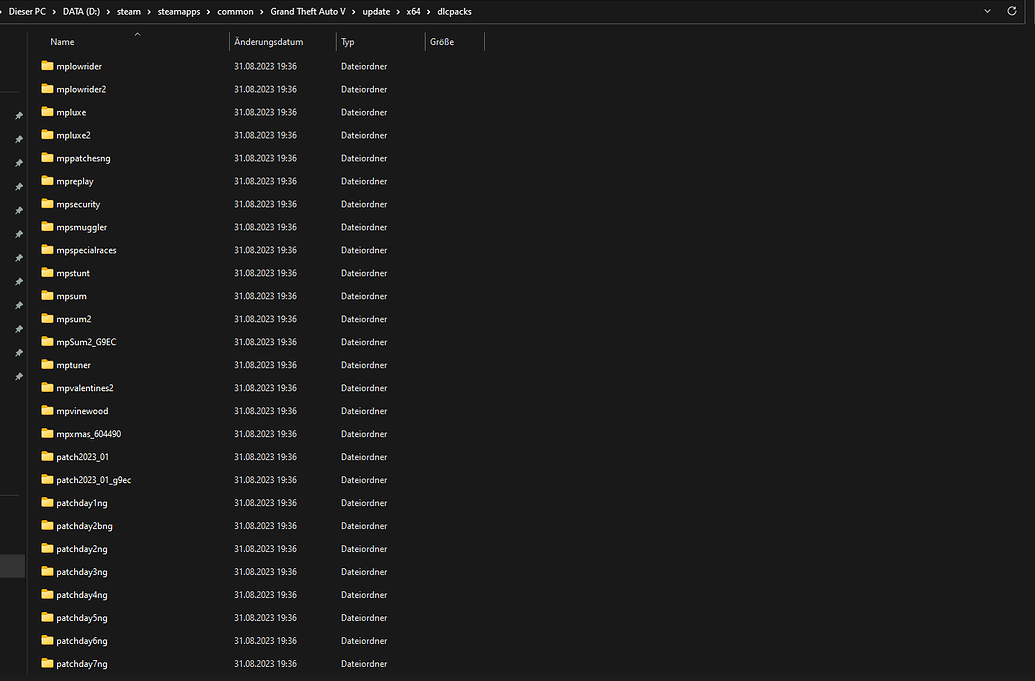Open the mptuner folder

point(73,365)
